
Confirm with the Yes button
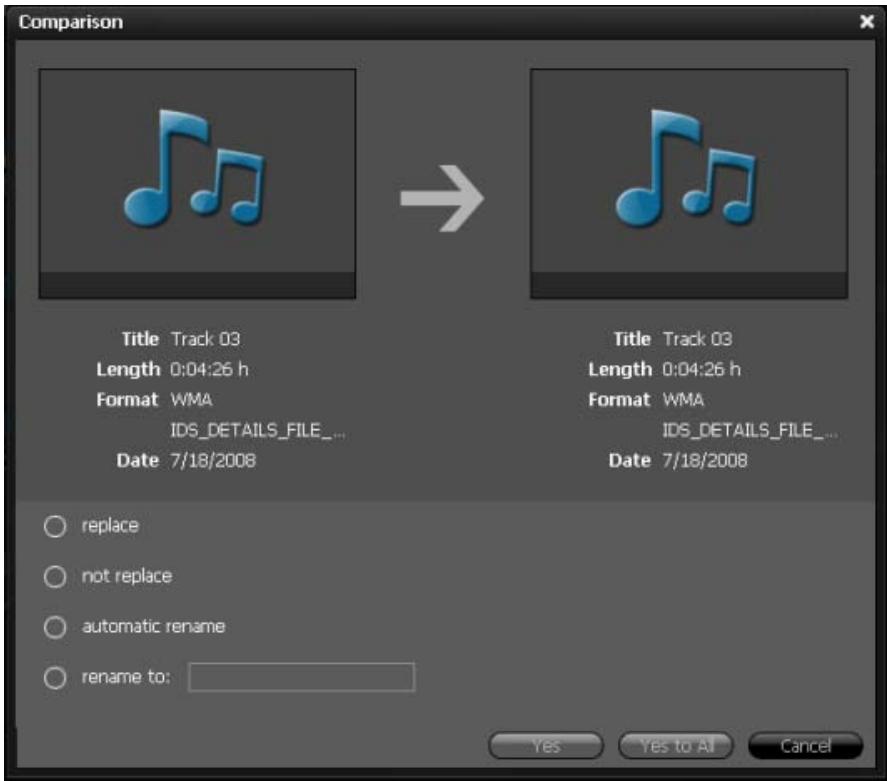pos(546,745)
